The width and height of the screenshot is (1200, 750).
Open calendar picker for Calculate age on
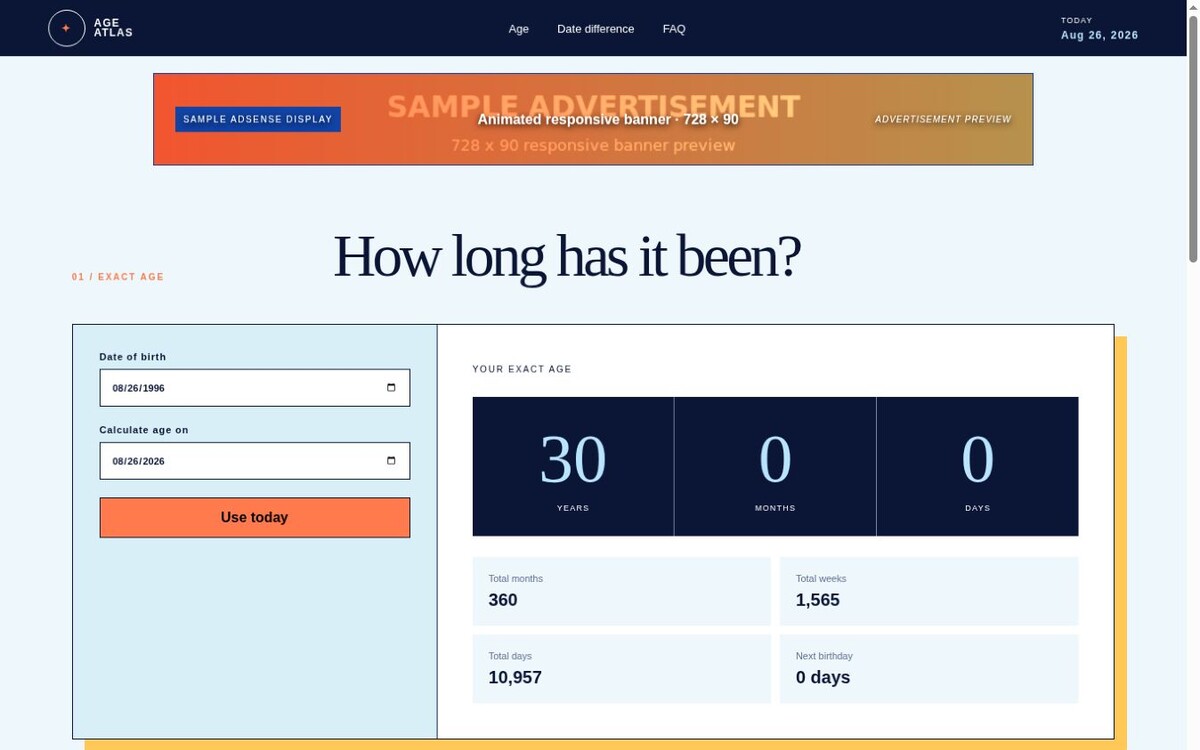[391, 461]
